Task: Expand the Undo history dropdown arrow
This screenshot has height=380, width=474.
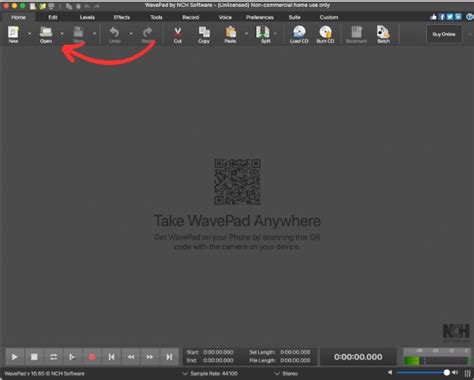Action: pyautogui.click(x=131, y=34)
